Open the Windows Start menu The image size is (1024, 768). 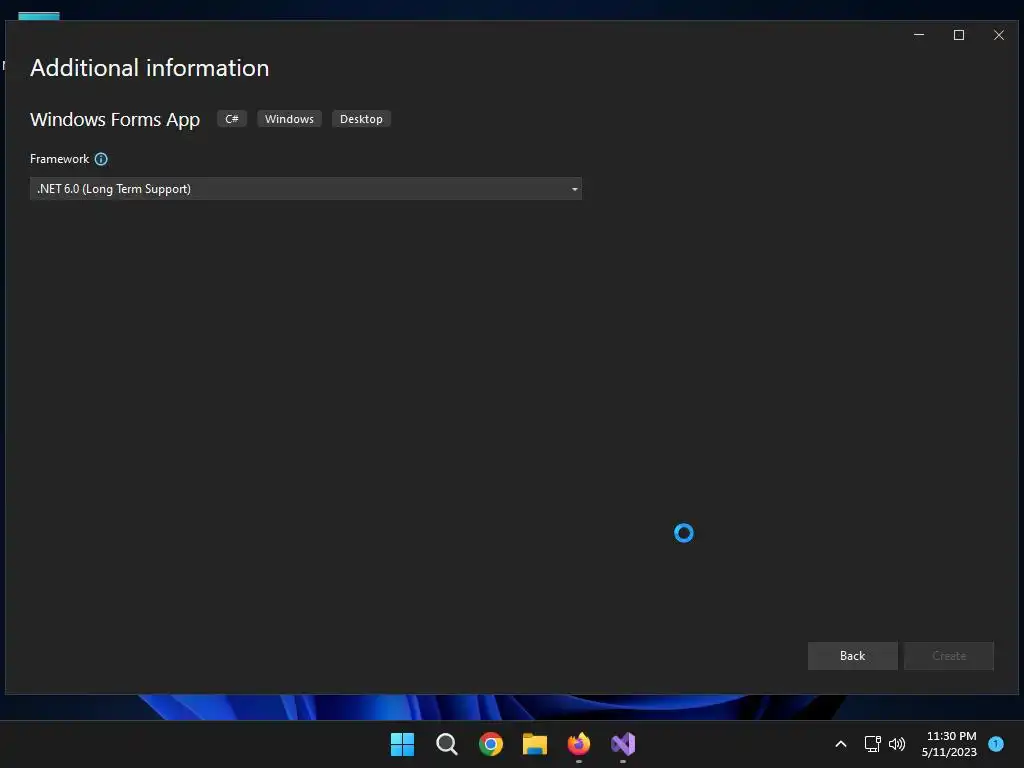pyautogui.click(x=402, y=744)
